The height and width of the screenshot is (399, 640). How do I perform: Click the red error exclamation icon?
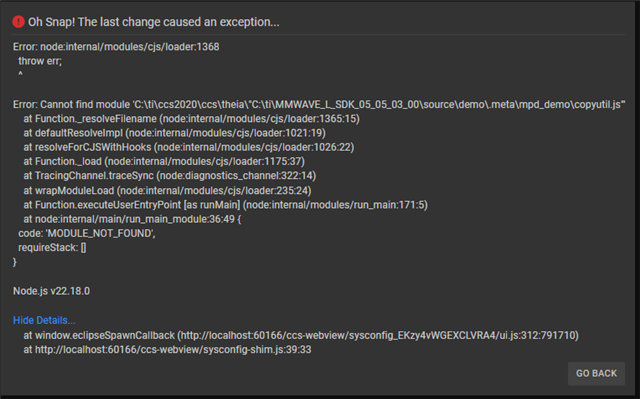18,22
